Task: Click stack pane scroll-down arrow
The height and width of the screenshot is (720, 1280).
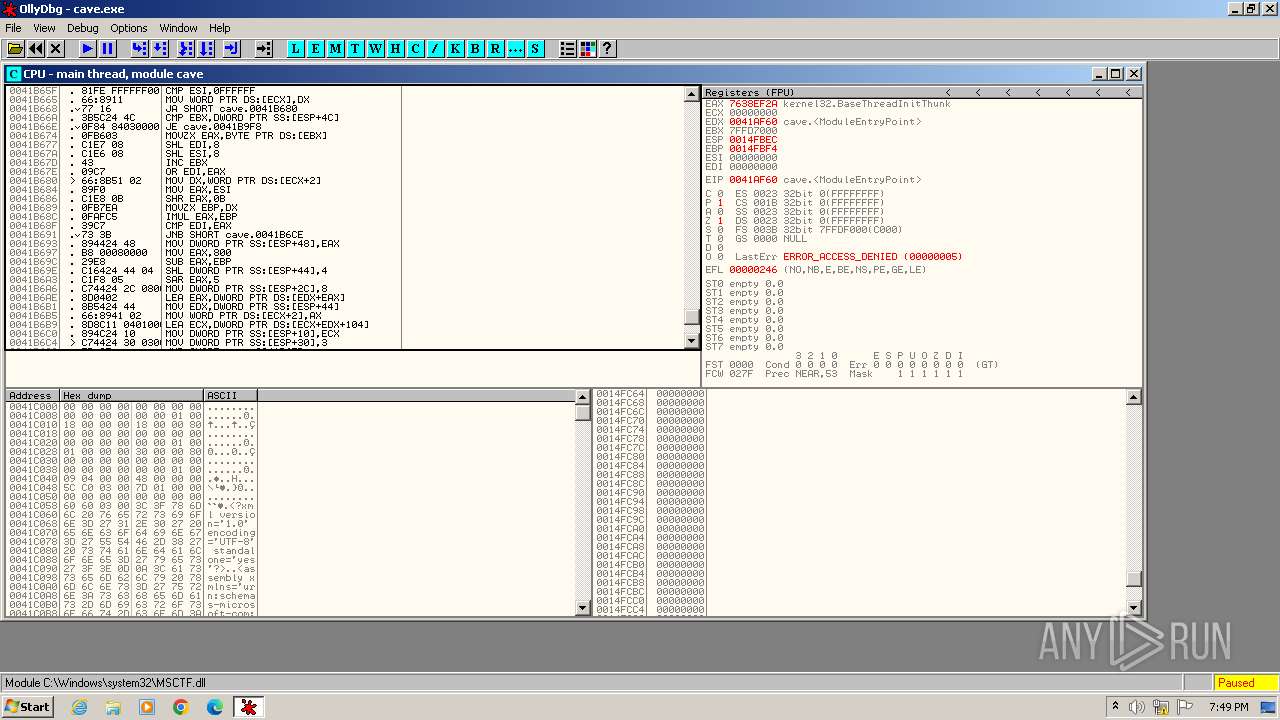Action: pos(1133,608)
